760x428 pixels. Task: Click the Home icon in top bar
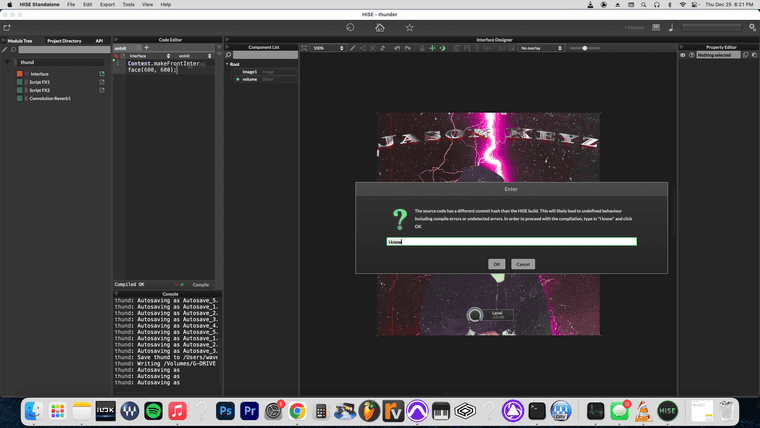tap(380, 28)
